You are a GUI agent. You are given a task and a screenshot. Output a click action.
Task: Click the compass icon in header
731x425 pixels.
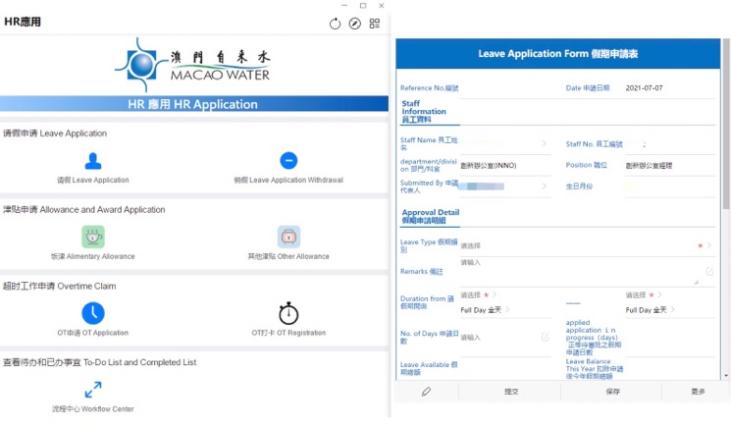click(x=354, y=23)
